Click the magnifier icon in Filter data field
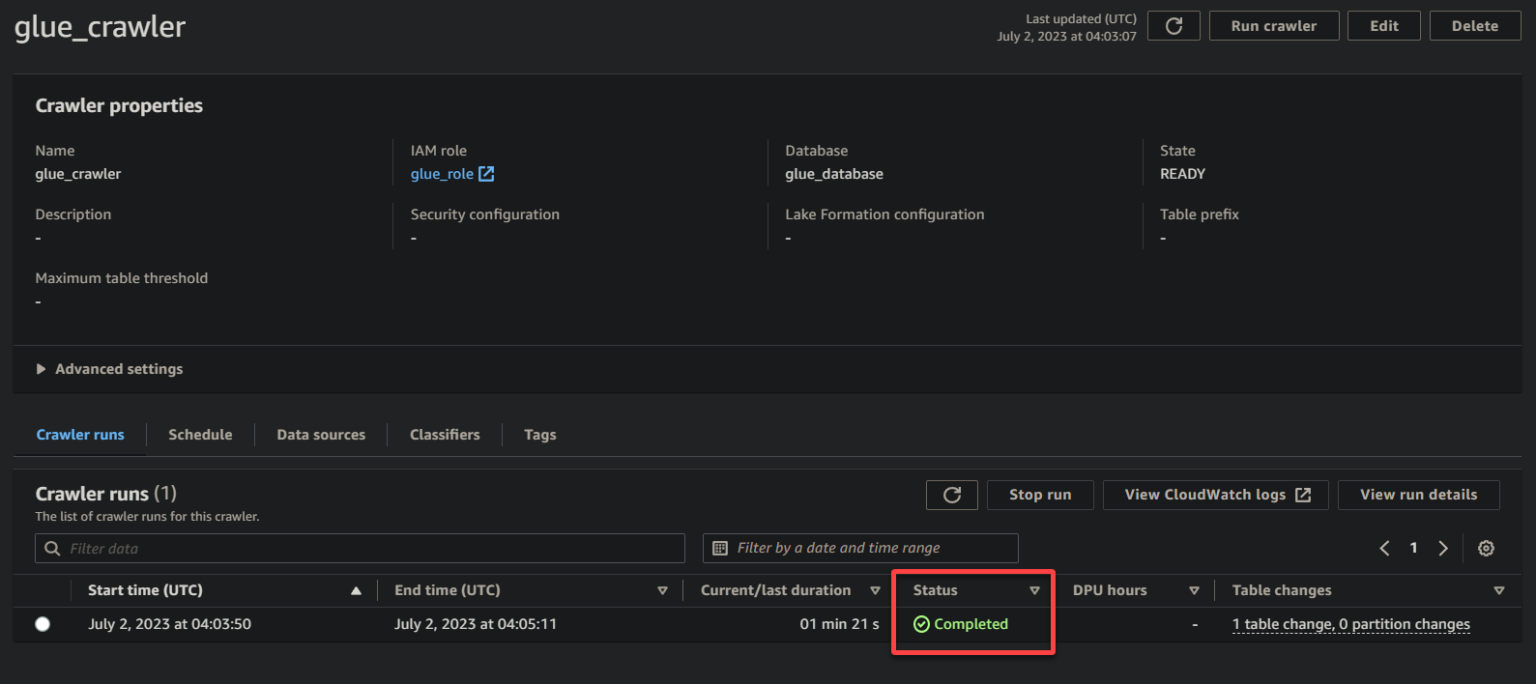This screenshot has width=1536, height=684. (x=51, y=548)
